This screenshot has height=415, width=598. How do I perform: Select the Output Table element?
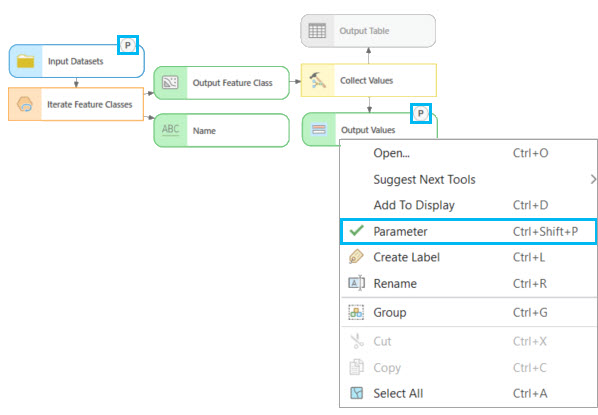[x=368, y=31]
